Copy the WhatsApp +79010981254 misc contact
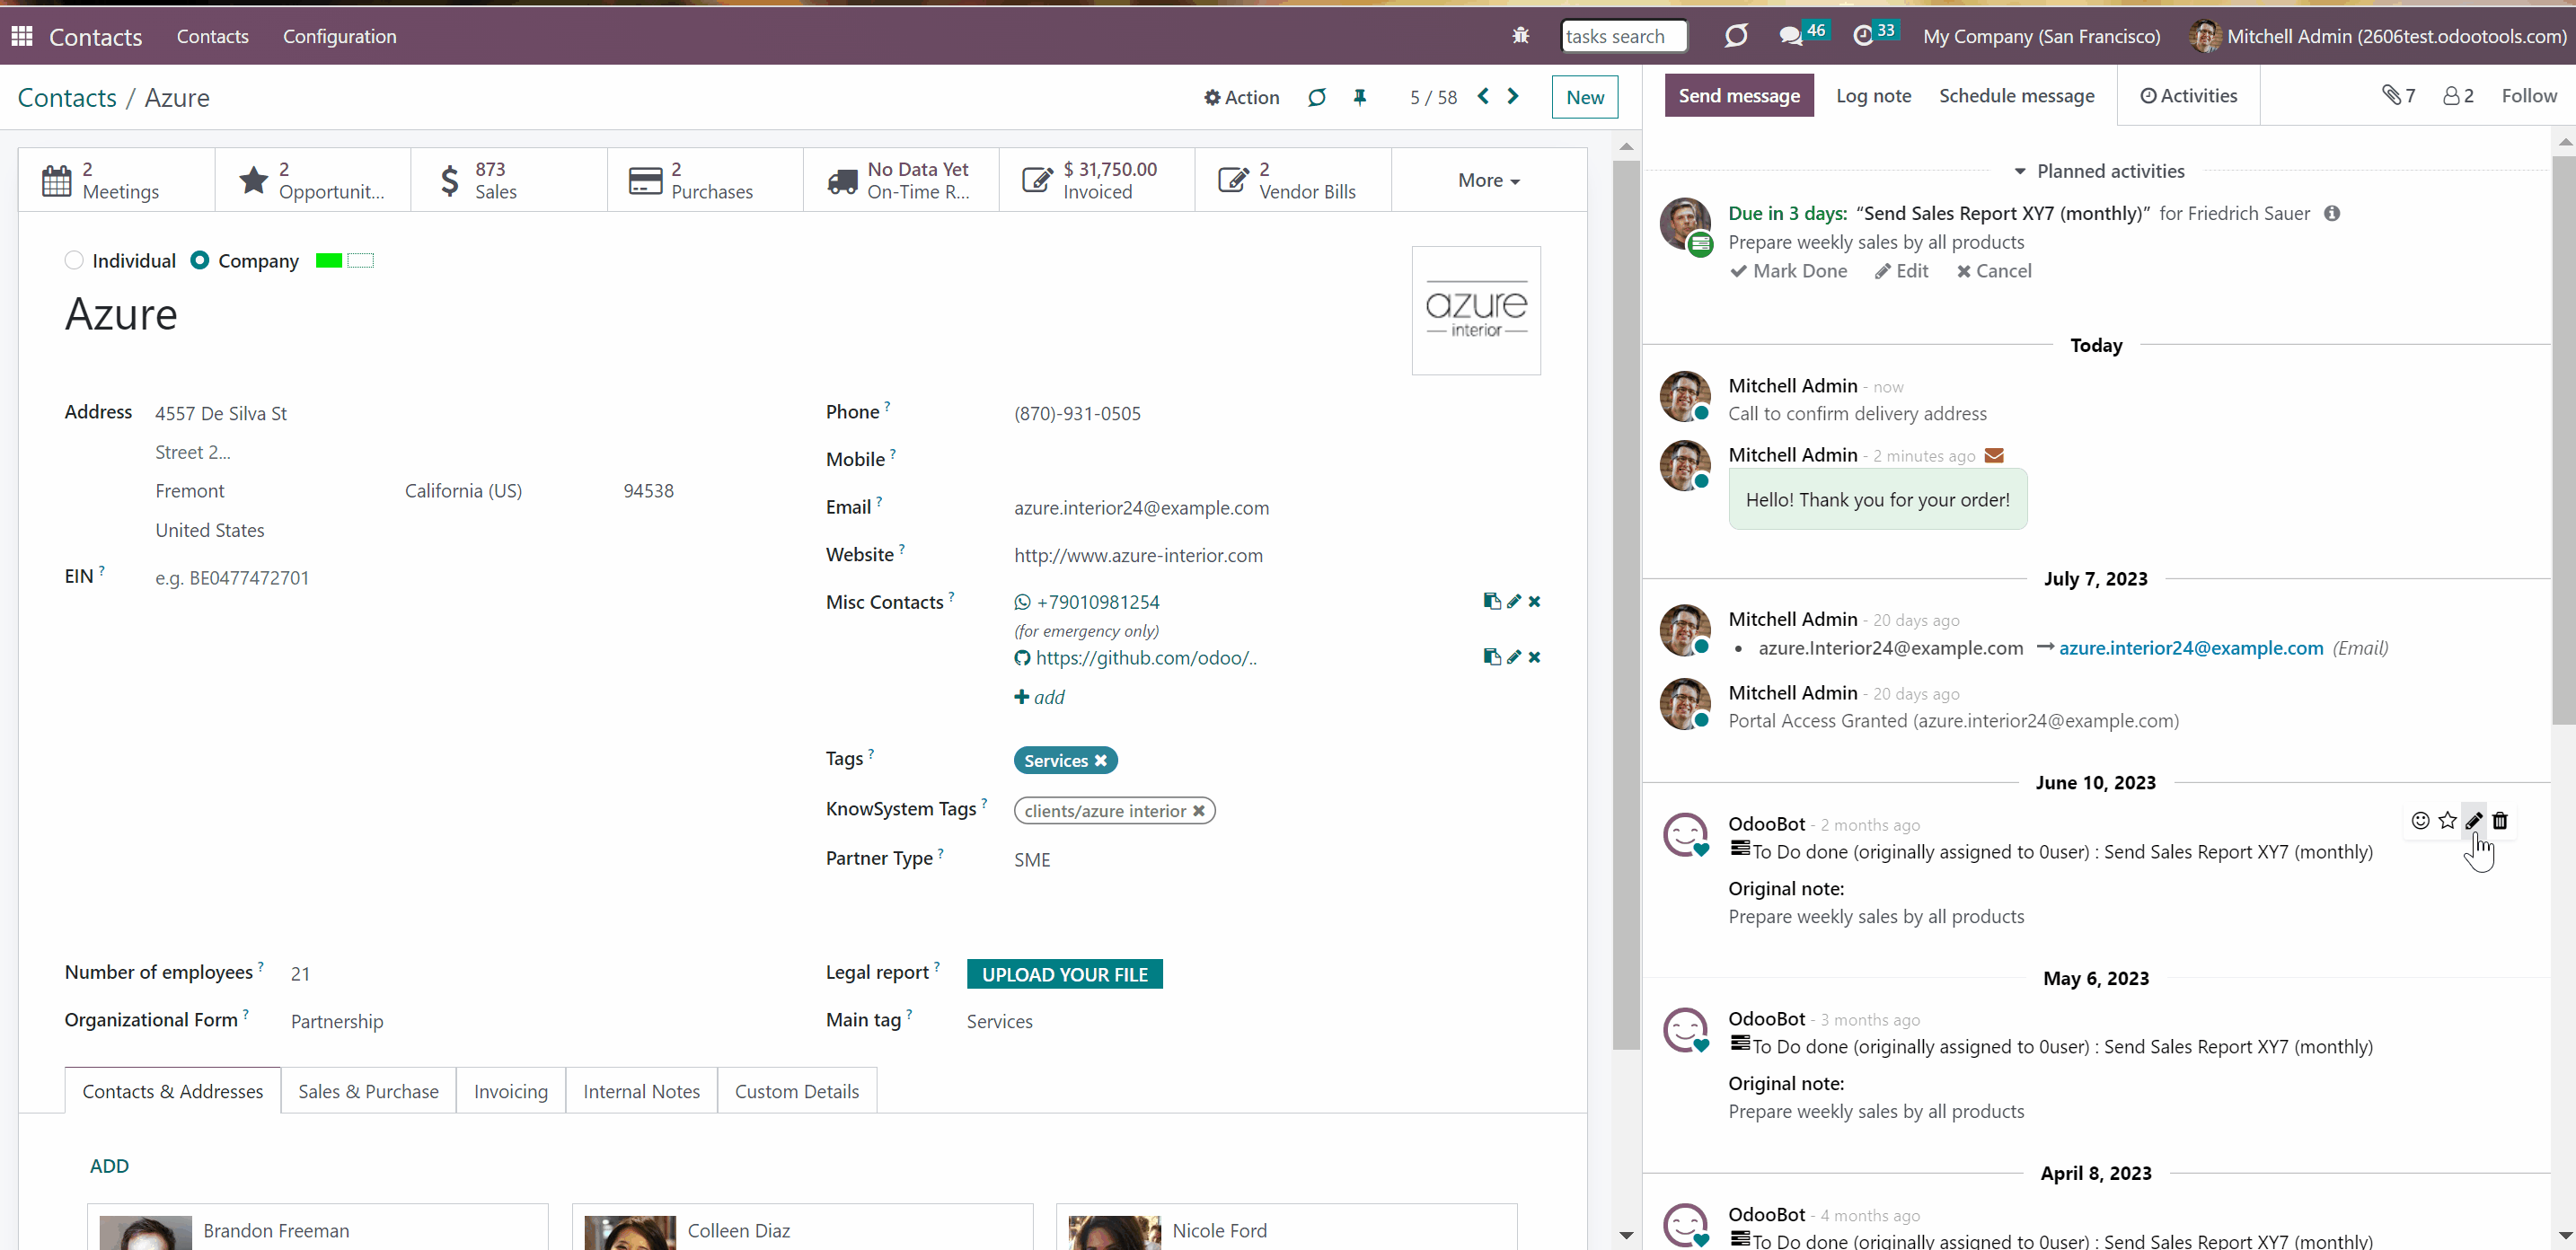This screenshot has height=1250, width=2576. point(1492,601)
